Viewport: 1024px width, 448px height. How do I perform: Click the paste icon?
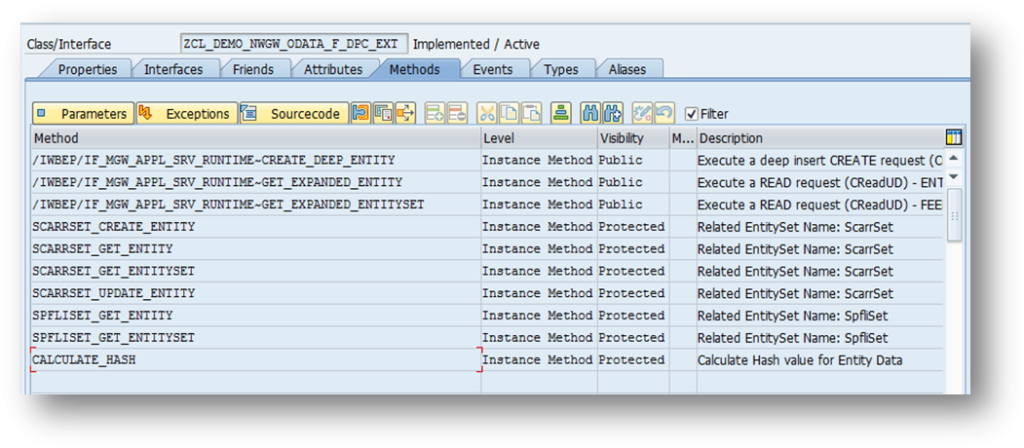click(532, 114)
